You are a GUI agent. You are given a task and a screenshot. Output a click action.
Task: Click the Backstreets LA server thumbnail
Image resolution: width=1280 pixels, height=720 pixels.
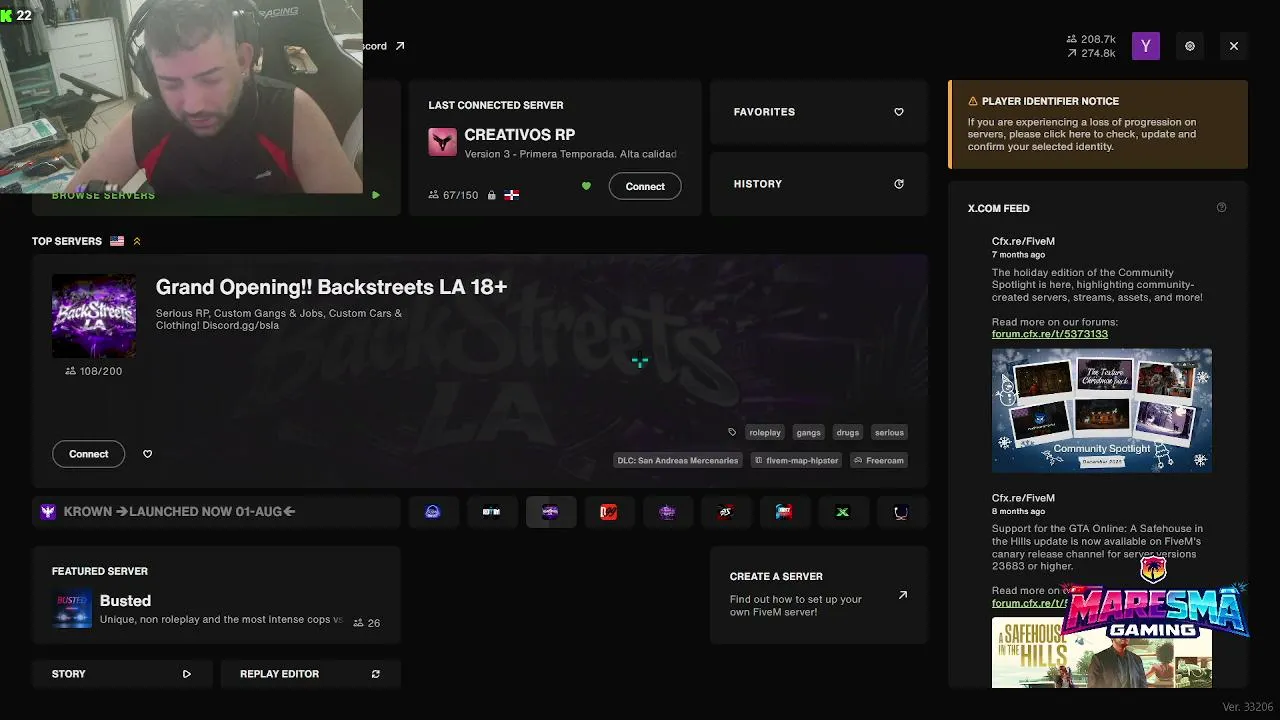94,316
